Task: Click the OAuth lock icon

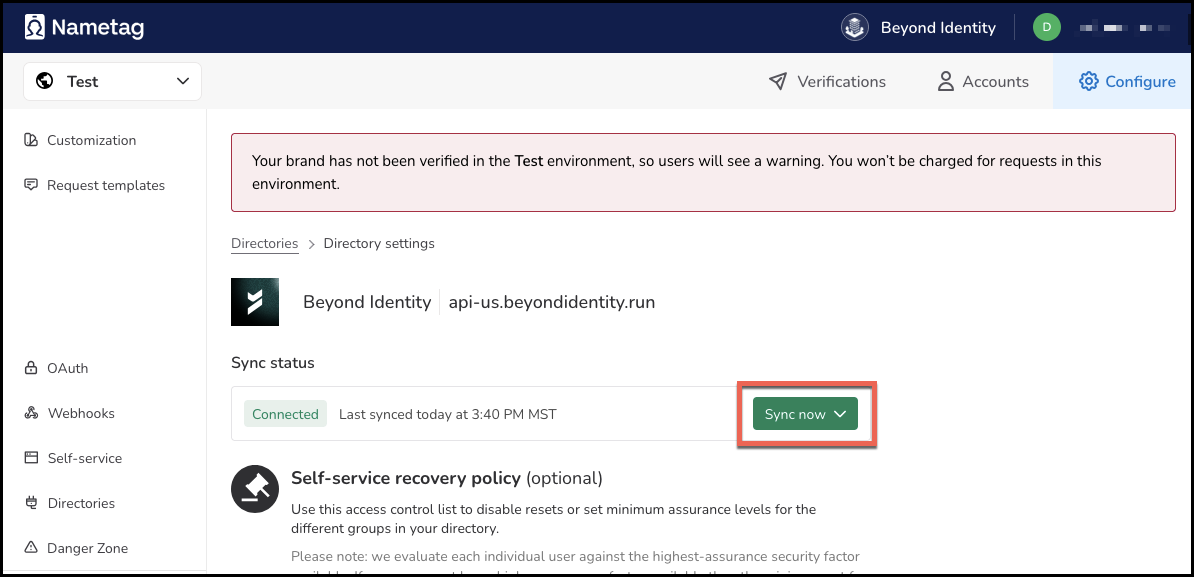Action: [31, 368]
